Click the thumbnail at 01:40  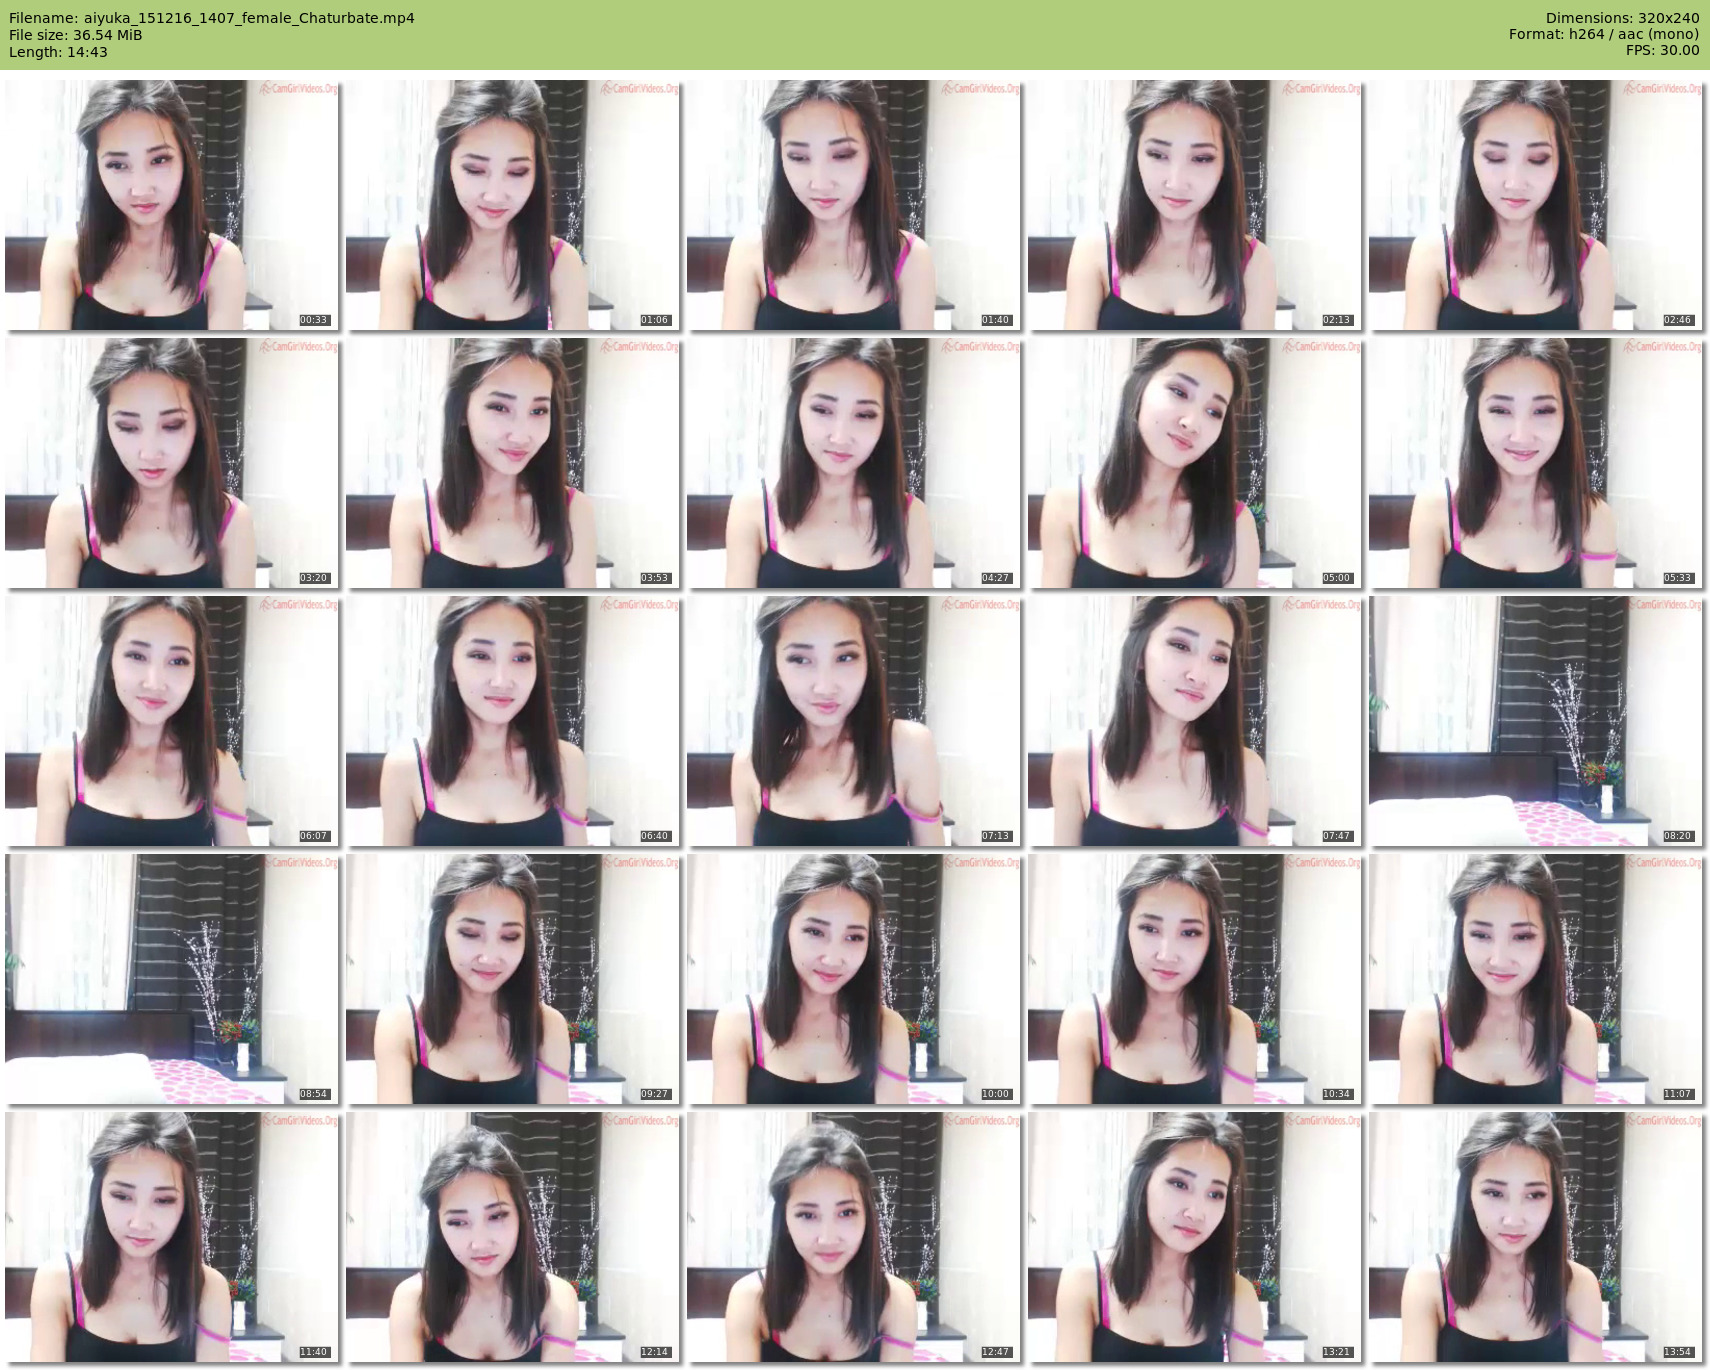pos(853,205)
